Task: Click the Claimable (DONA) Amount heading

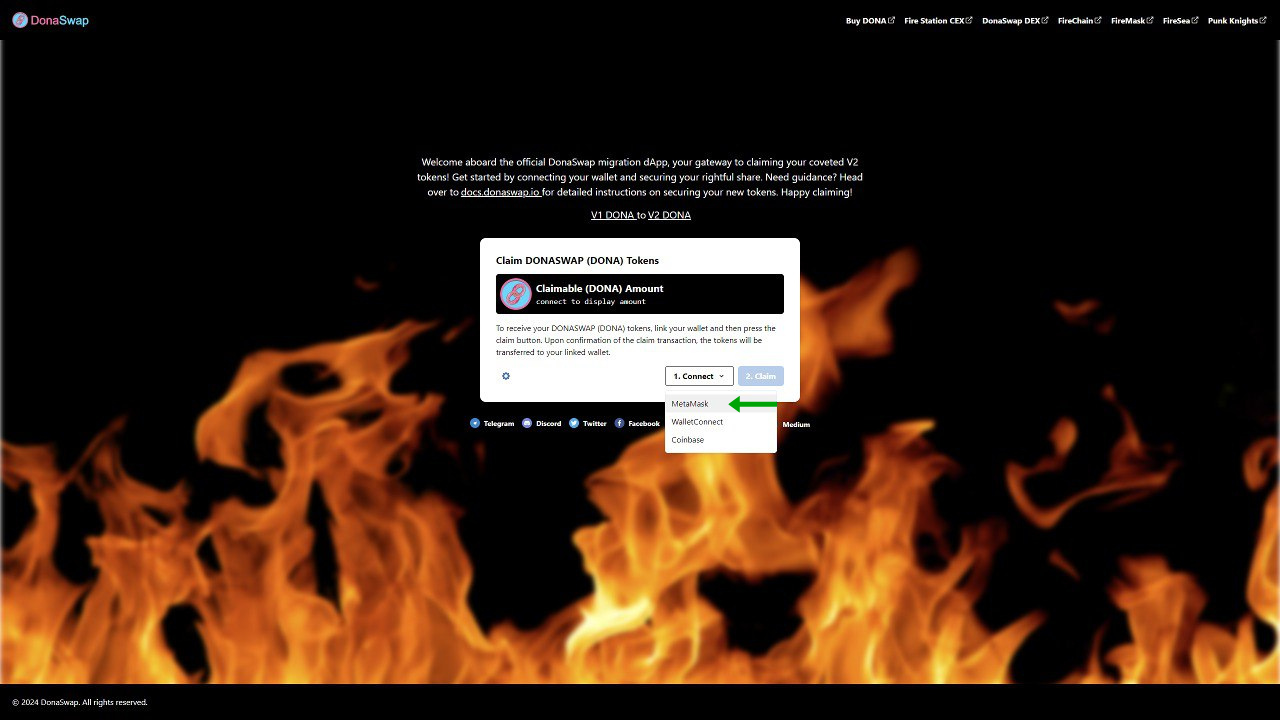Action: coord(599,288)
